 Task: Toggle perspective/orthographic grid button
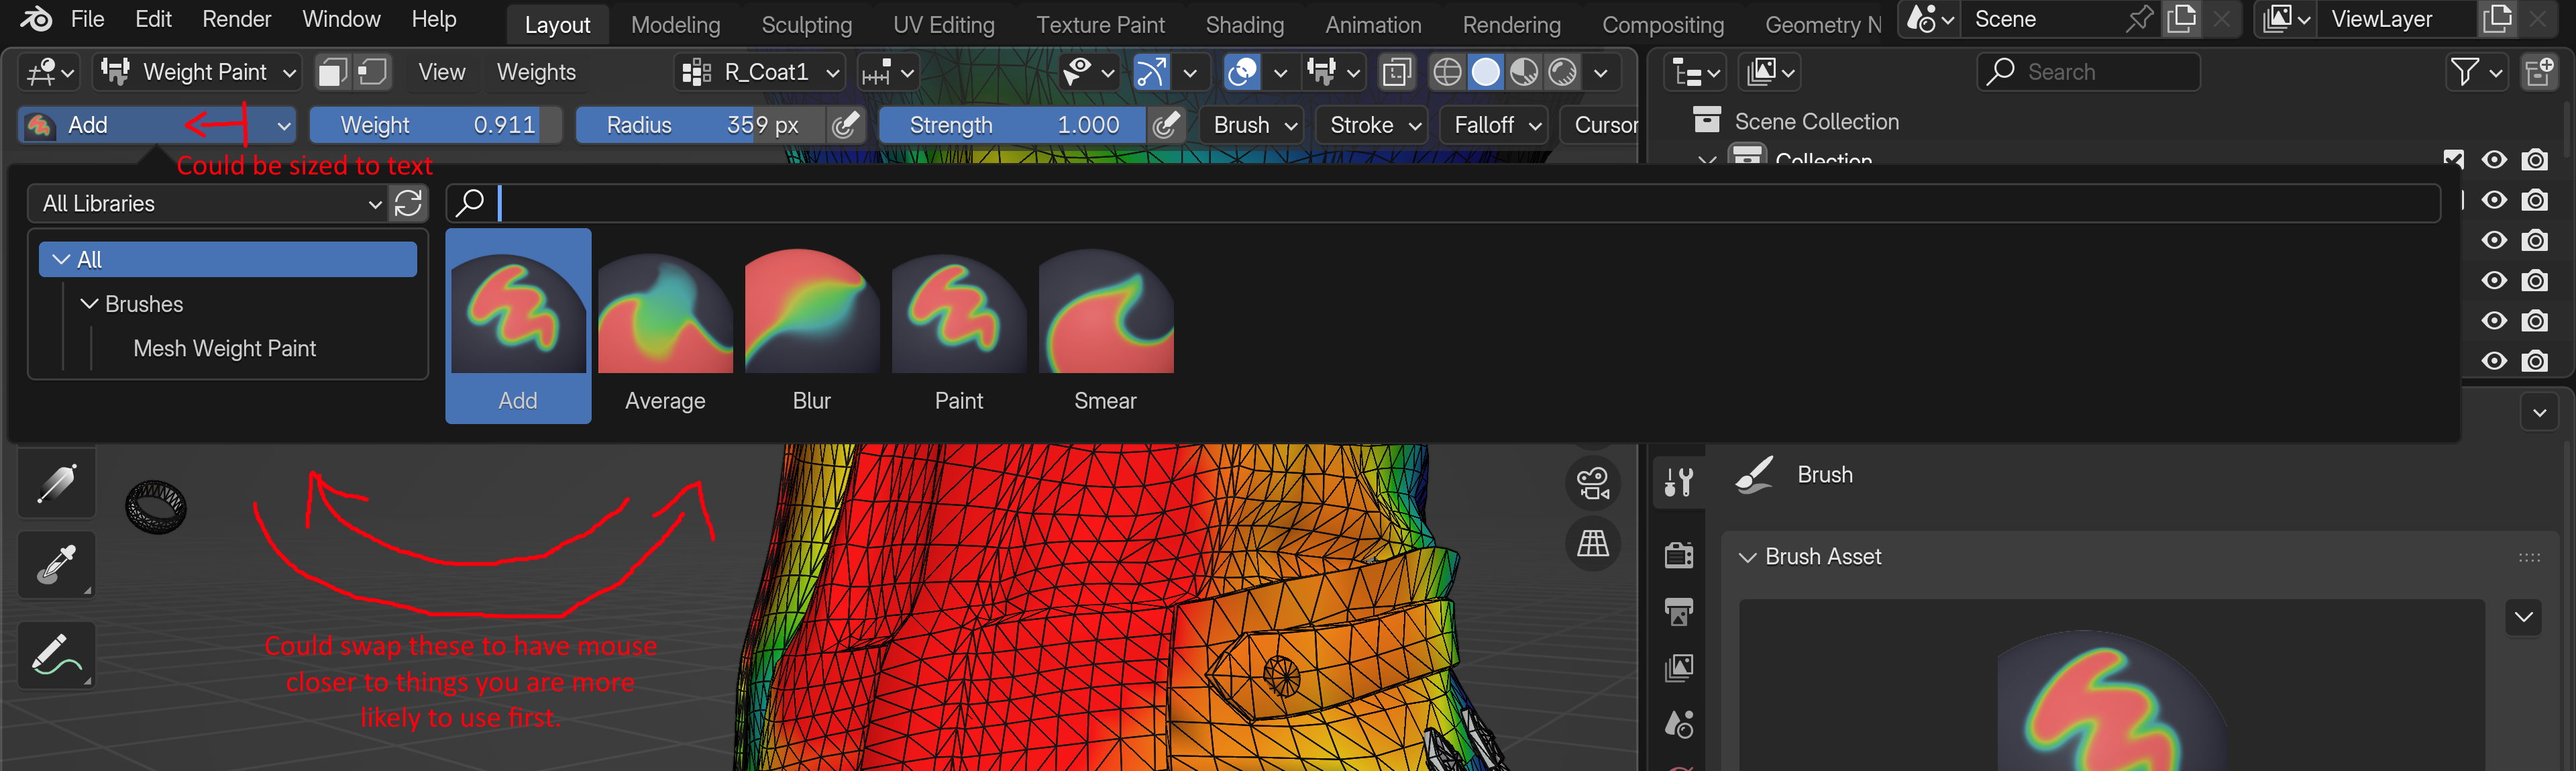(1592, 543)
